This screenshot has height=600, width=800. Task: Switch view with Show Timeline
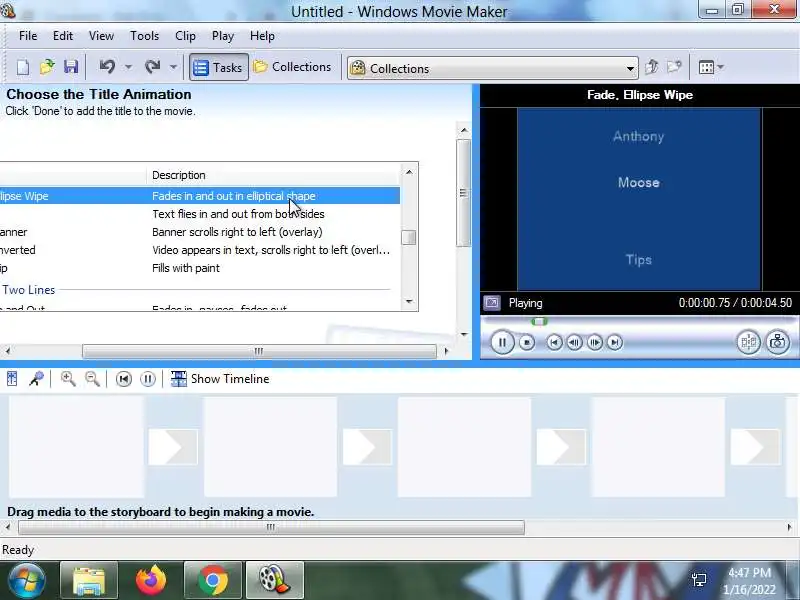point(220,379)
